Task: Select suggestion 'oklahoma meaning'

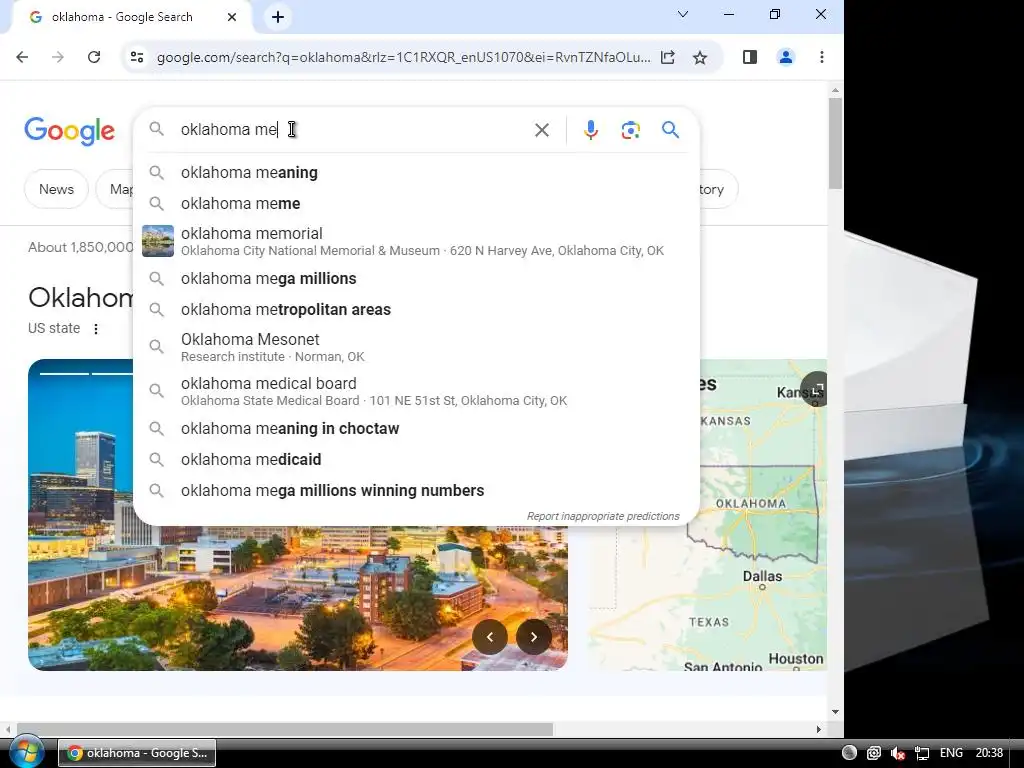Action: pyautogui.click(x=416, y=172)
